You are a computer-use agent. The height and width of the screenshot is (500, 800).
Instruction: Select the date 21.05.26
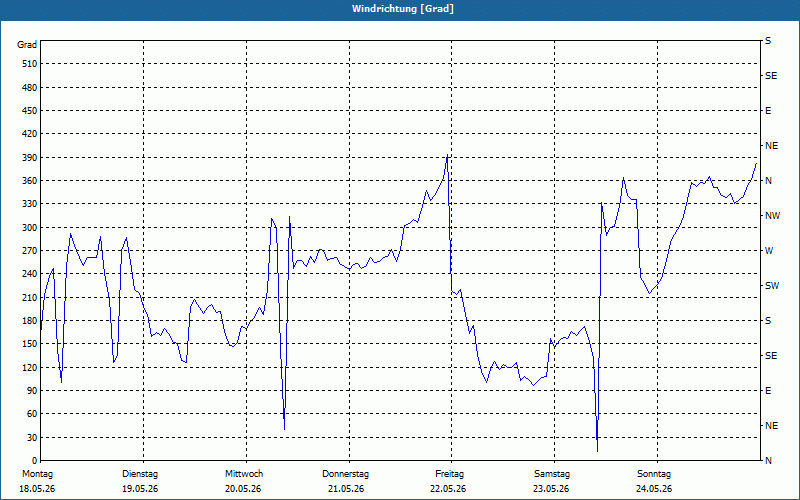point(346,489)
